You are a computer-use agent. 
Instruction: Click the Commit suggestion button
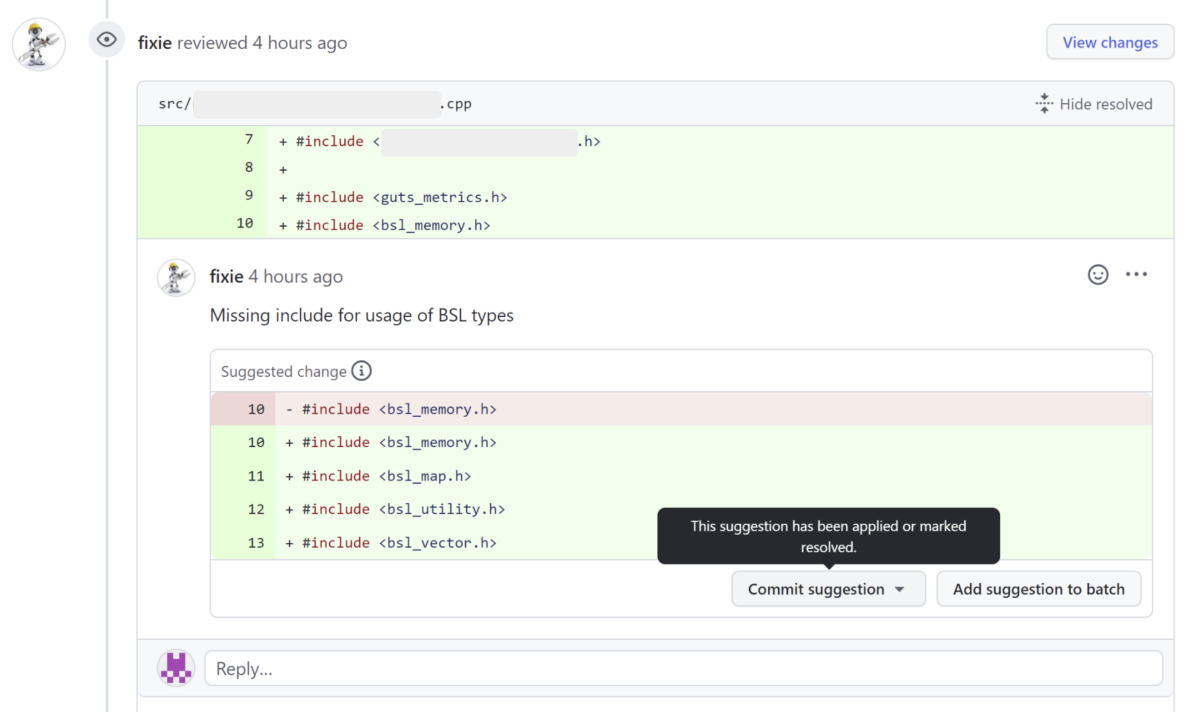pyautogui.click(x=816, y=589)
